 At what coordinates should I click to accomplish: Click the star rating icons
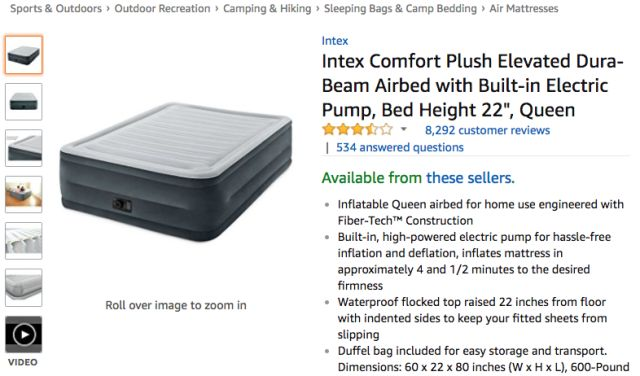[357, 130]
